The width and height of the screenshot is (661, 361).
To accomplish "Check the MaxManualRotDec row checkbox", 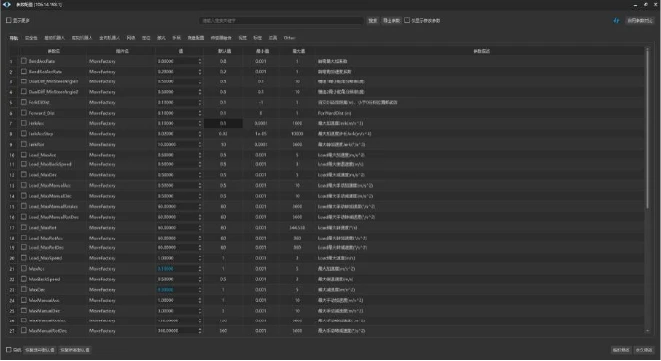I will tap(24, 331).
